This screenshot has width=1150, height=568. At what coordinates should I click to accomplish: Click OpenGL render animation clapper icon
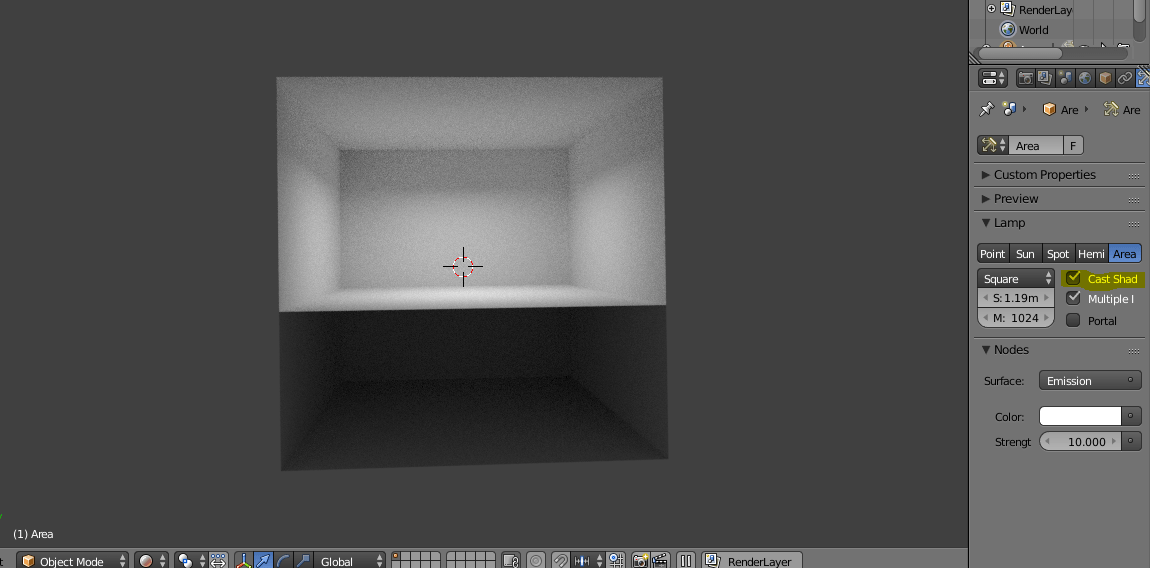(660, 561)
